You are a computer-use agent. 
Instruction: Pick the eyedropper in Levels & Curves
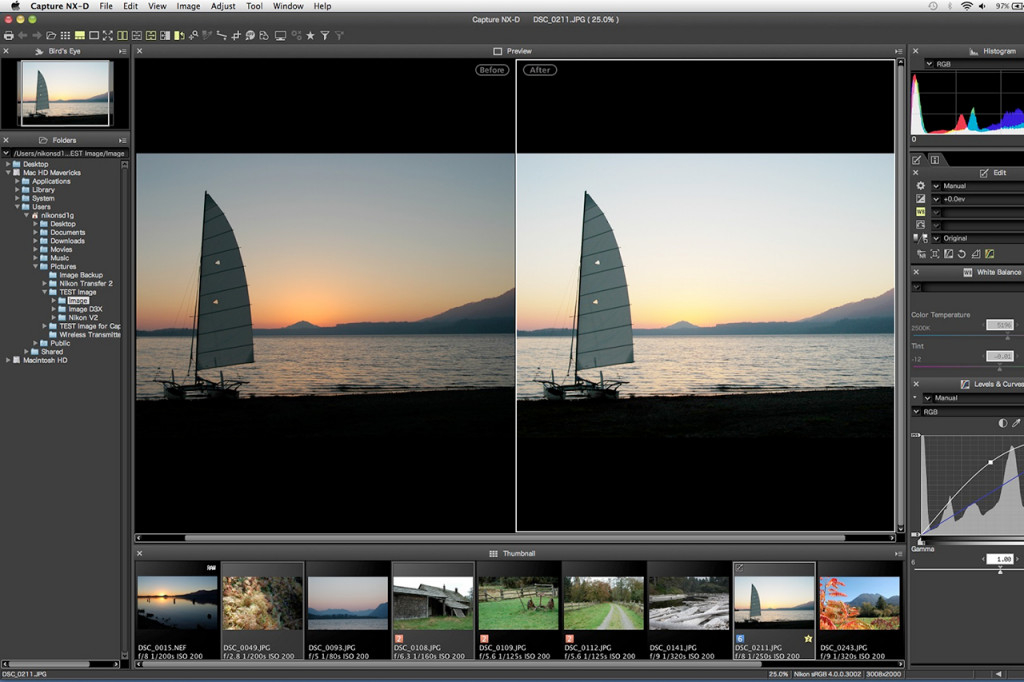(x=1016, y=424)
